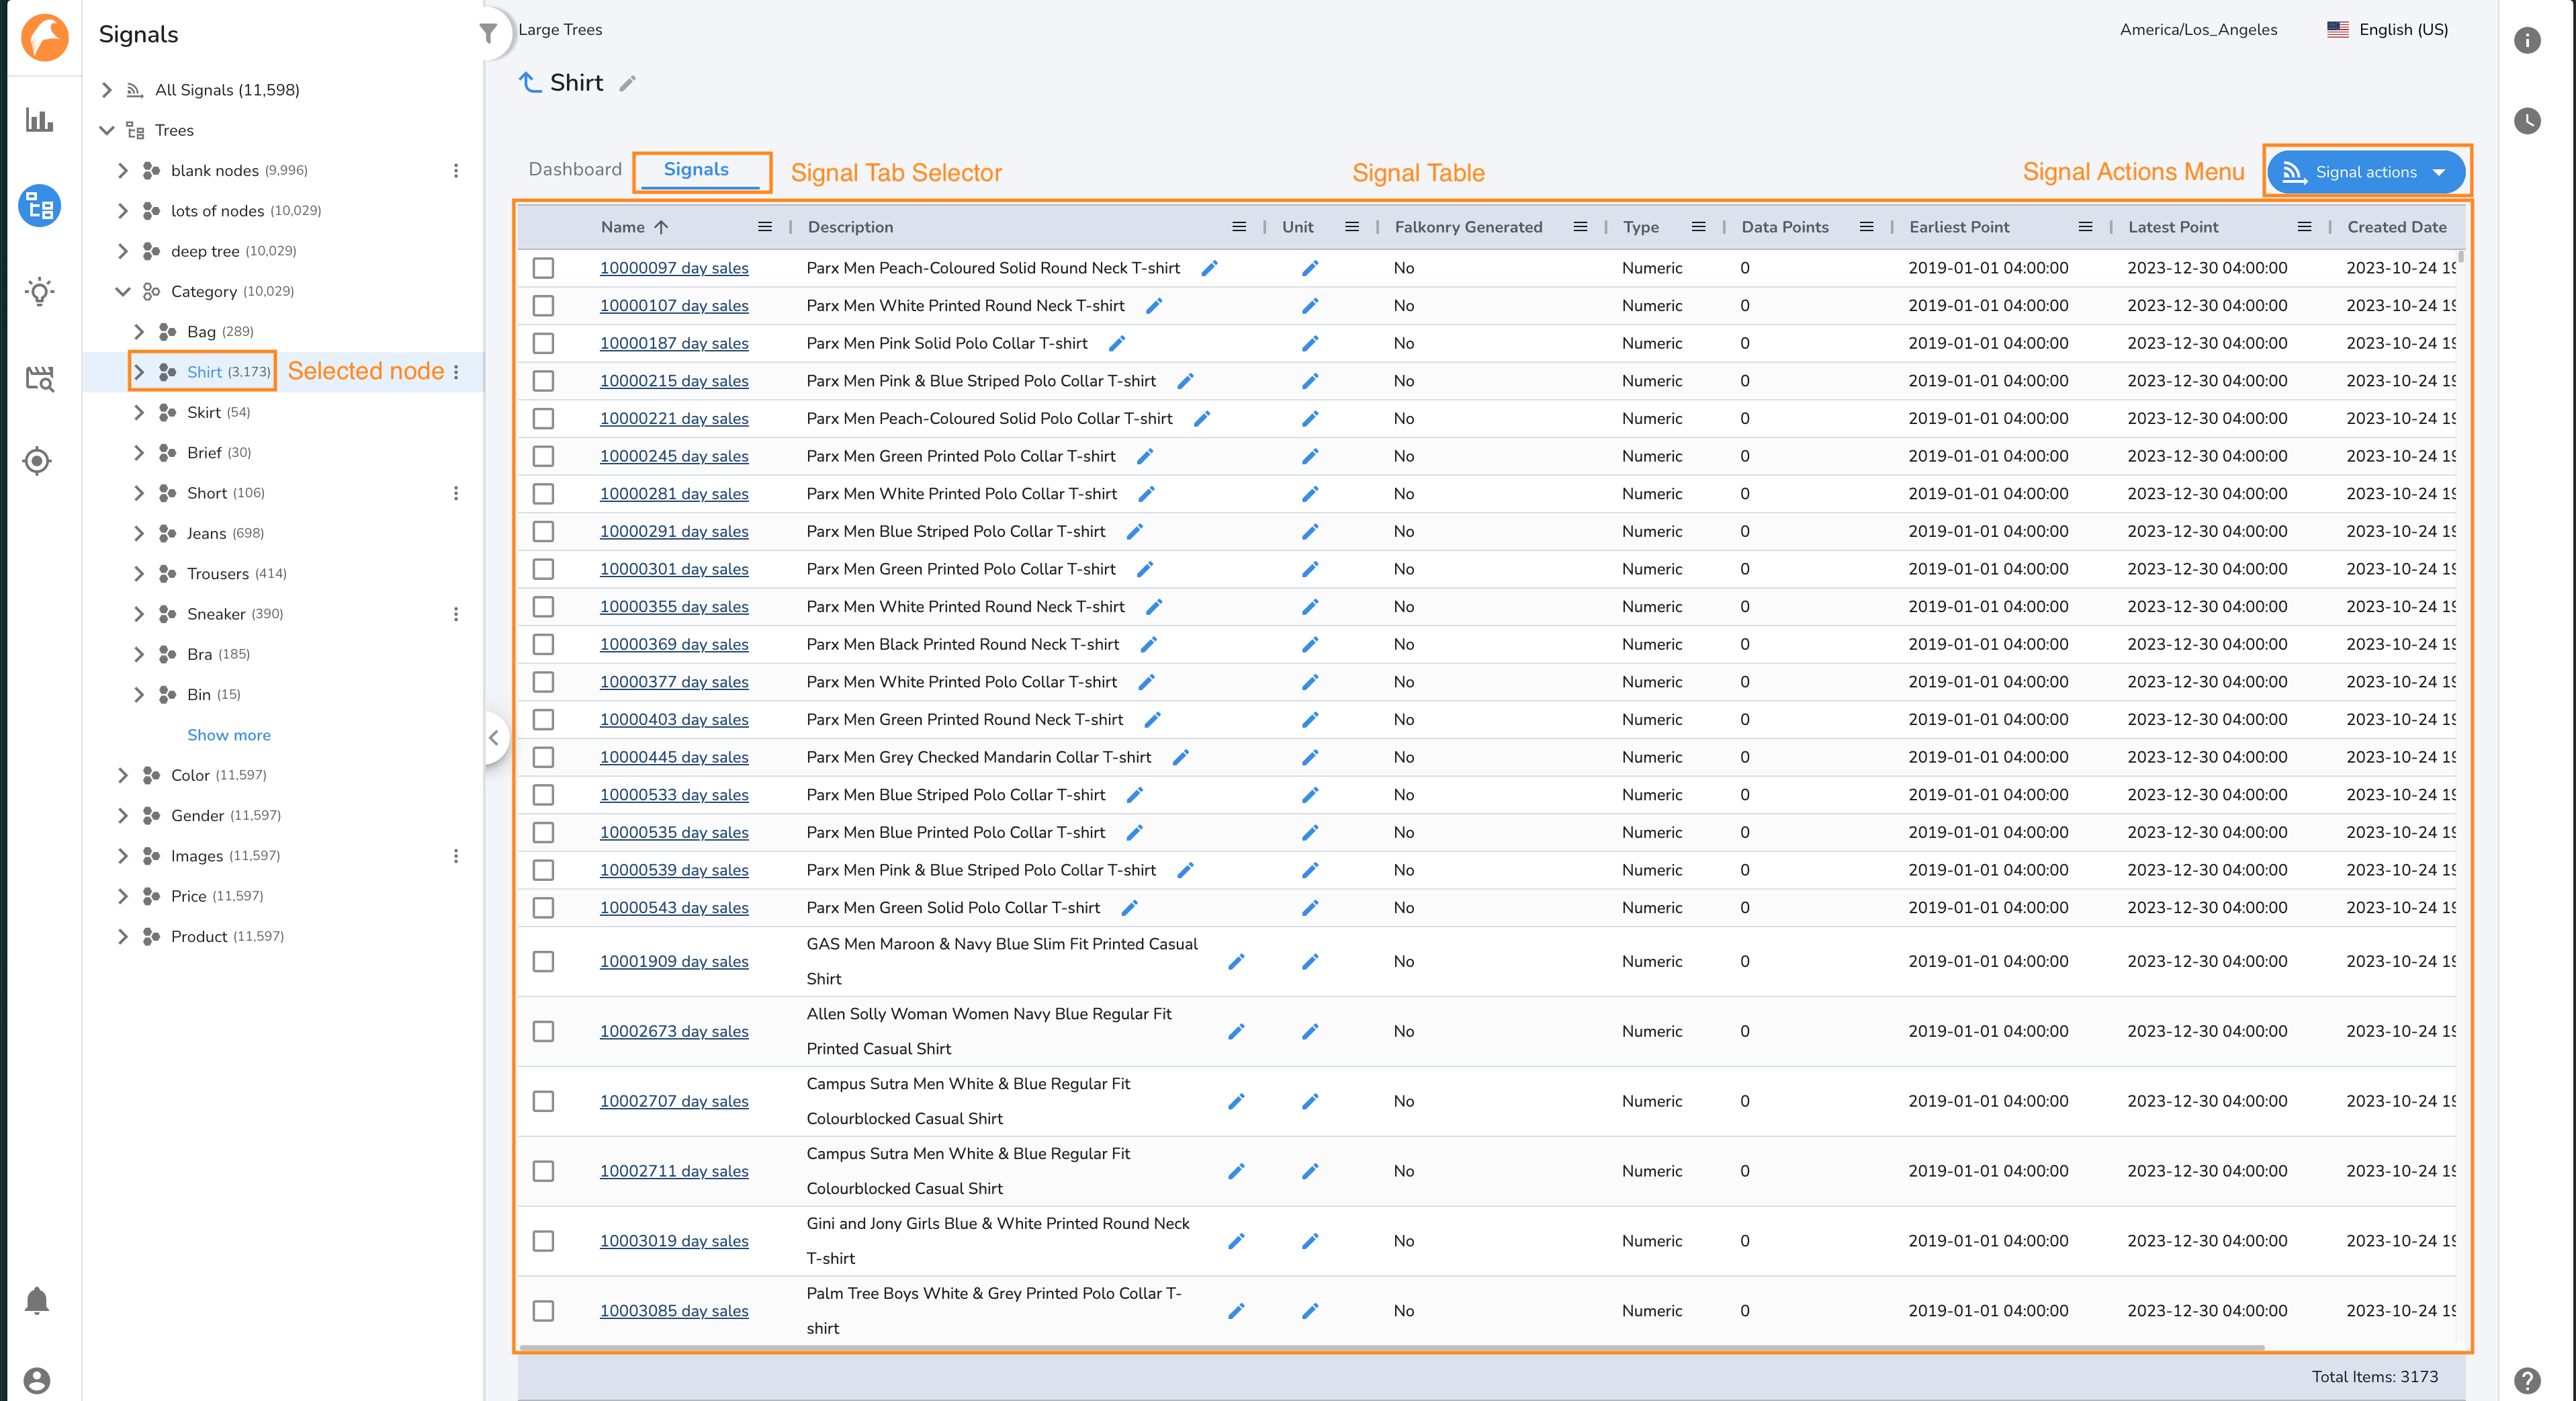Switch to the Signals tab
Image resolution: width=2576 pixels, height=1401 pixels.
(x=696, y=170)
